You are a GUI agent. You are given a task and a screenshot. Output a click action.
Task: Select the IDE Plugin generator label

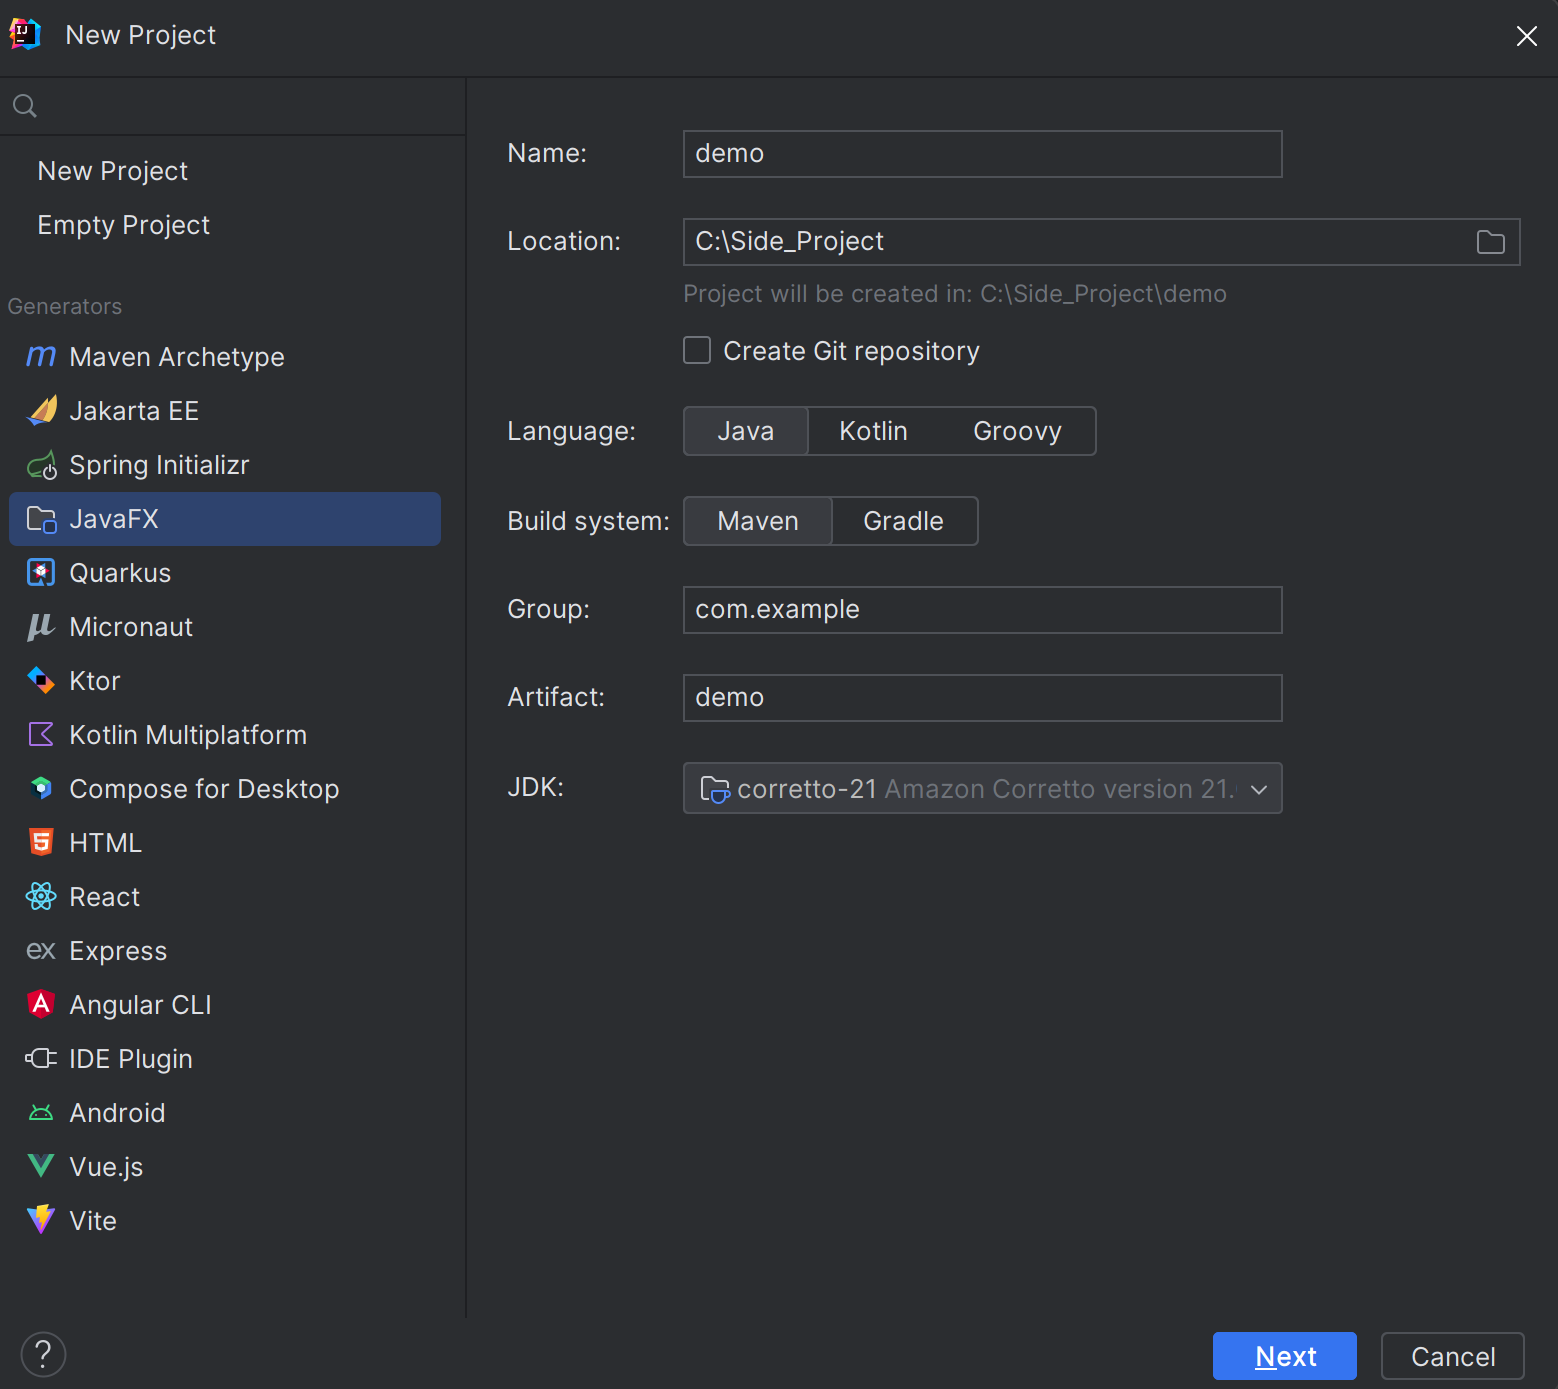tap(131, 1059)
